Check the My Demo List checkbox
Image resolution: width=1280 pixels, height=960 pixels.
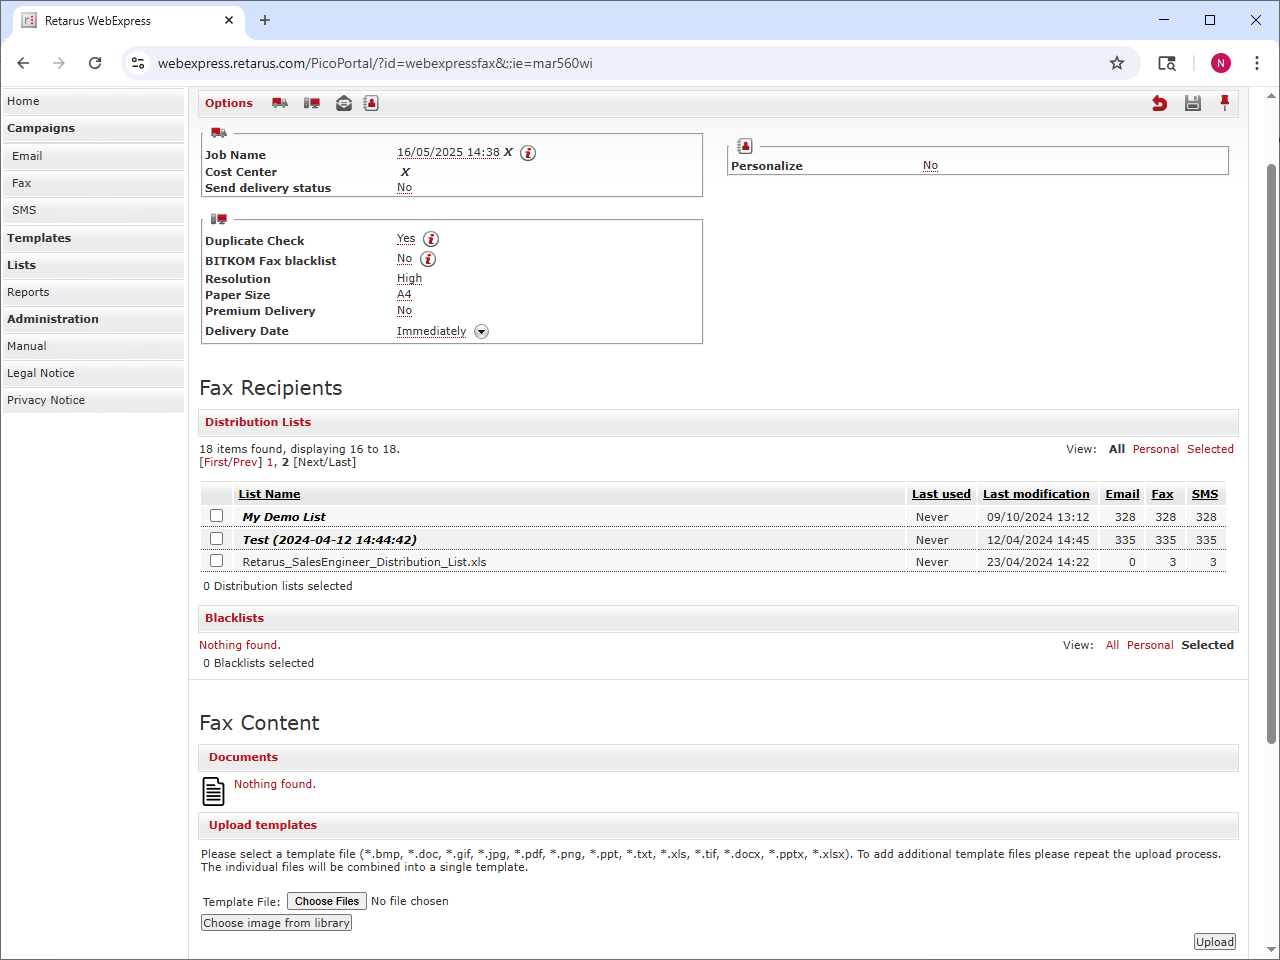[x=216, y=516]
